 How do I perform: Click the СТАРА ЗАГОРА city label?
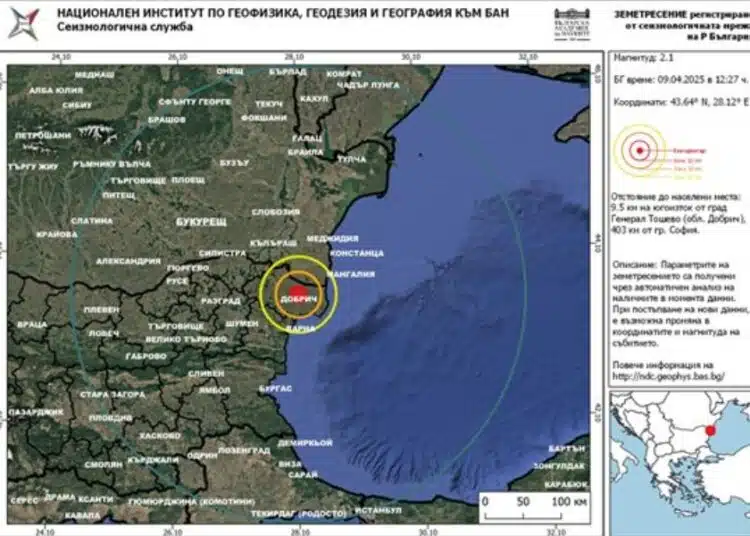tap(112, 395)
